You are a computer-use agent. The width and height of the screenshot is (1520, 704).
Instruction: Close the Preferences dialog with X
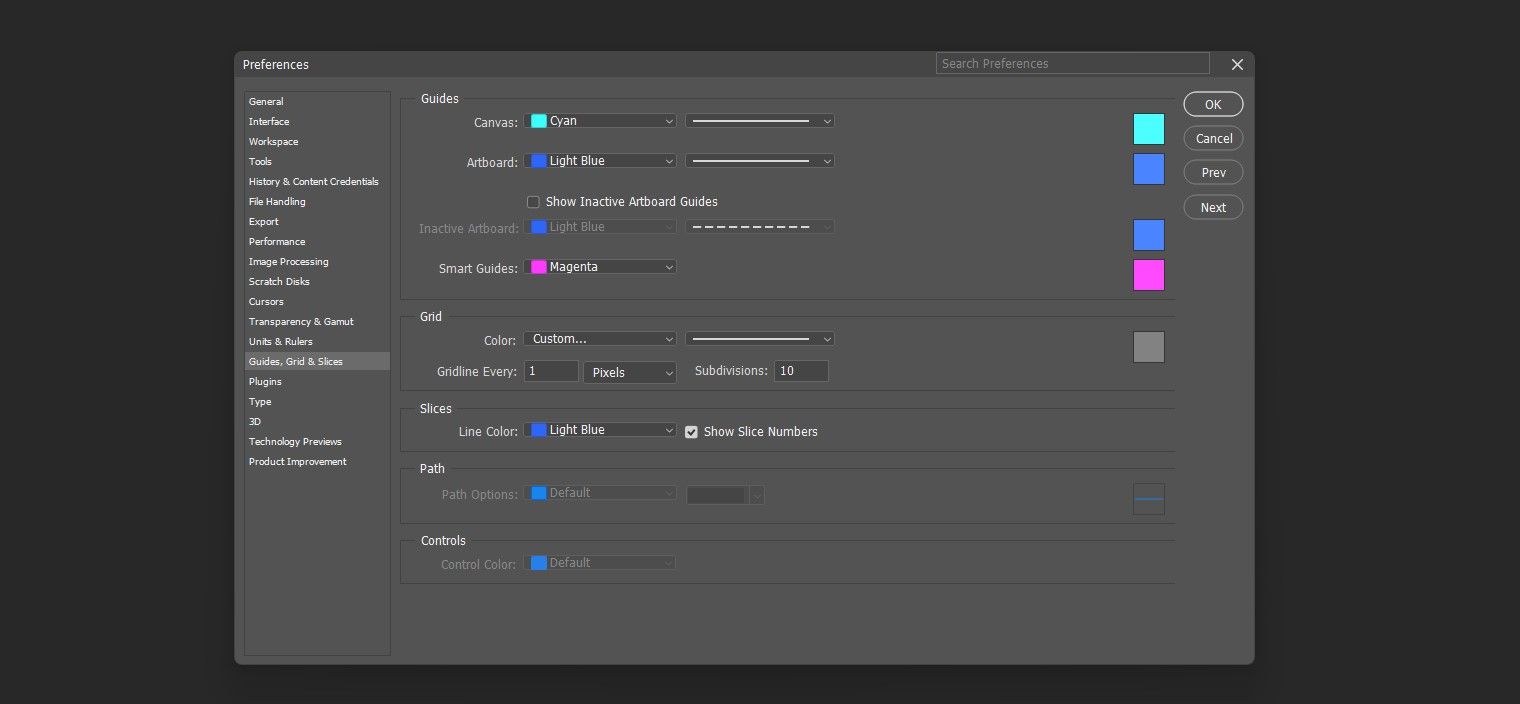tap(1237, 64)
